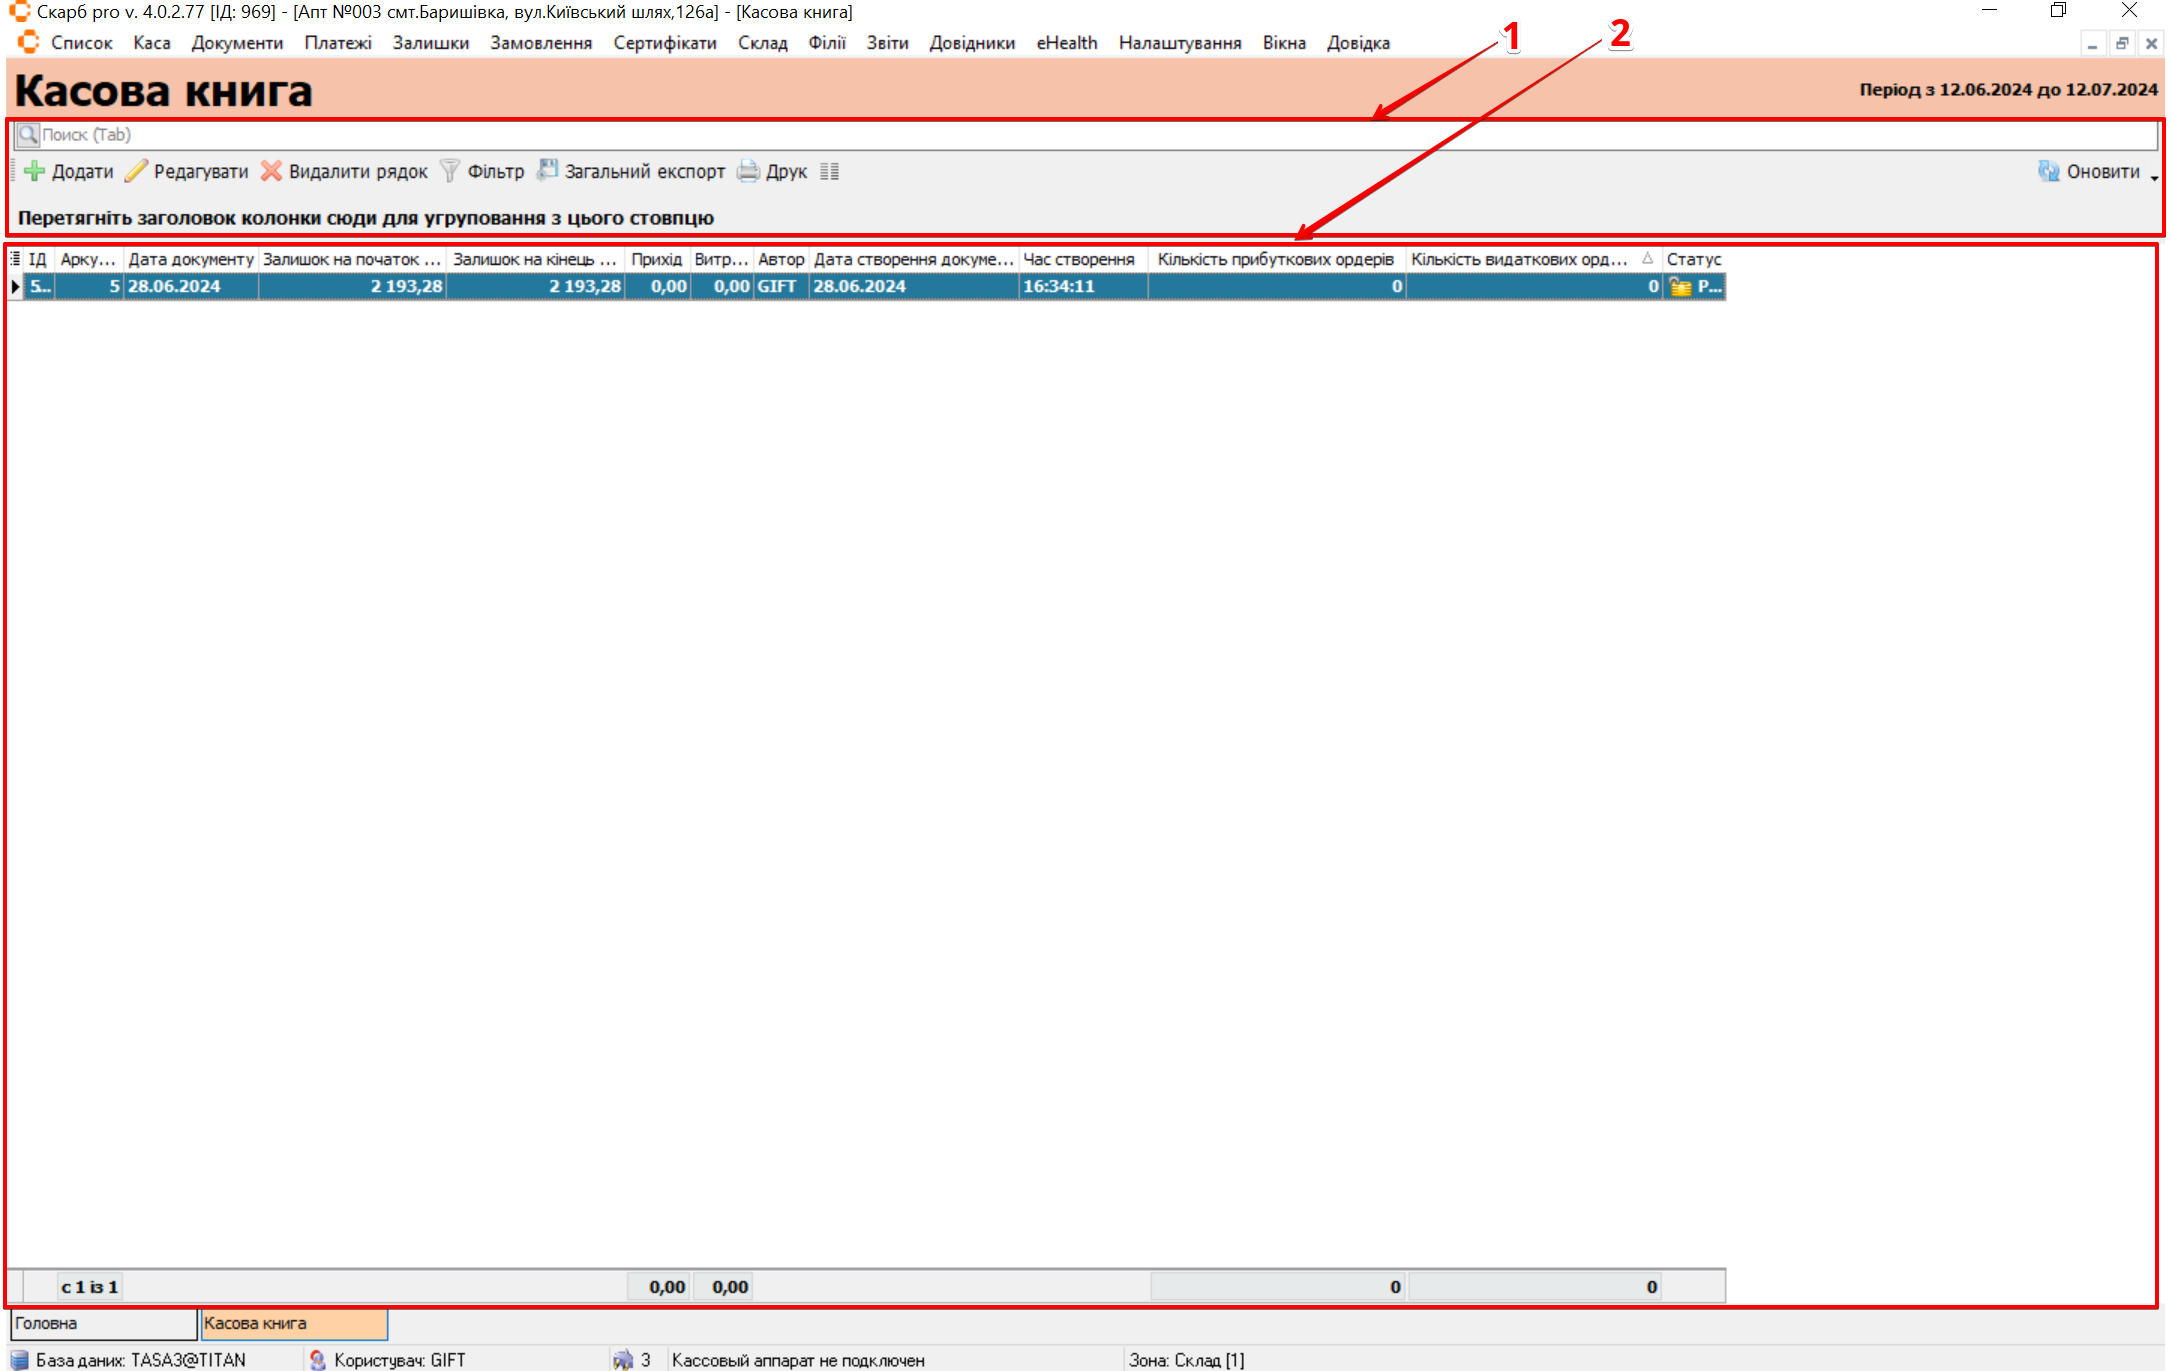Click the green plus Додати icon
Screen dimensions: 2171x1371
34,171
